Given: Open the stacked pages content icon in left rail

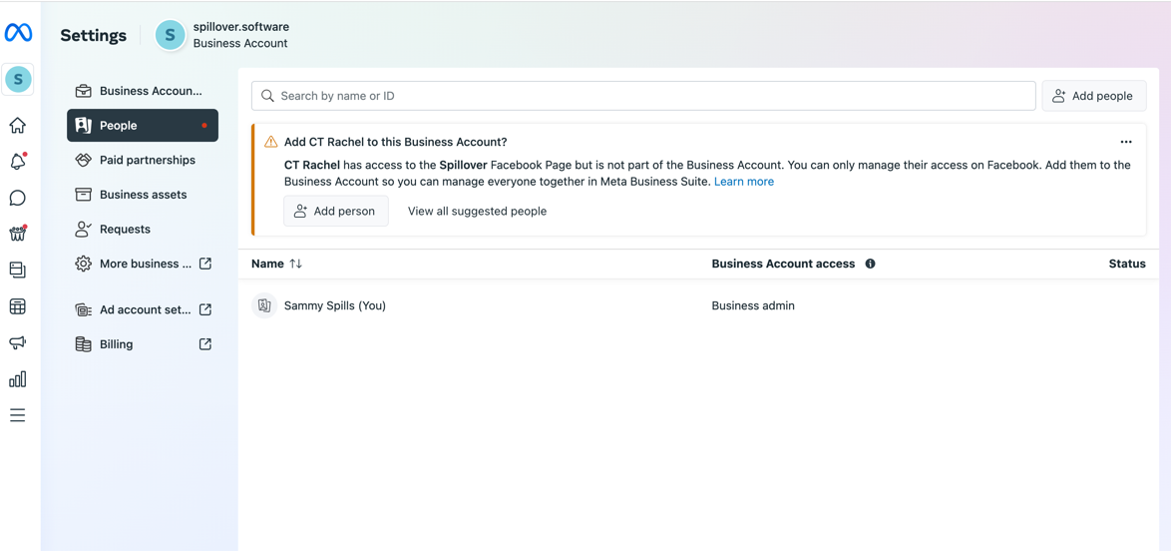Looking at the screenshot, I should click(x=17, y=270).
